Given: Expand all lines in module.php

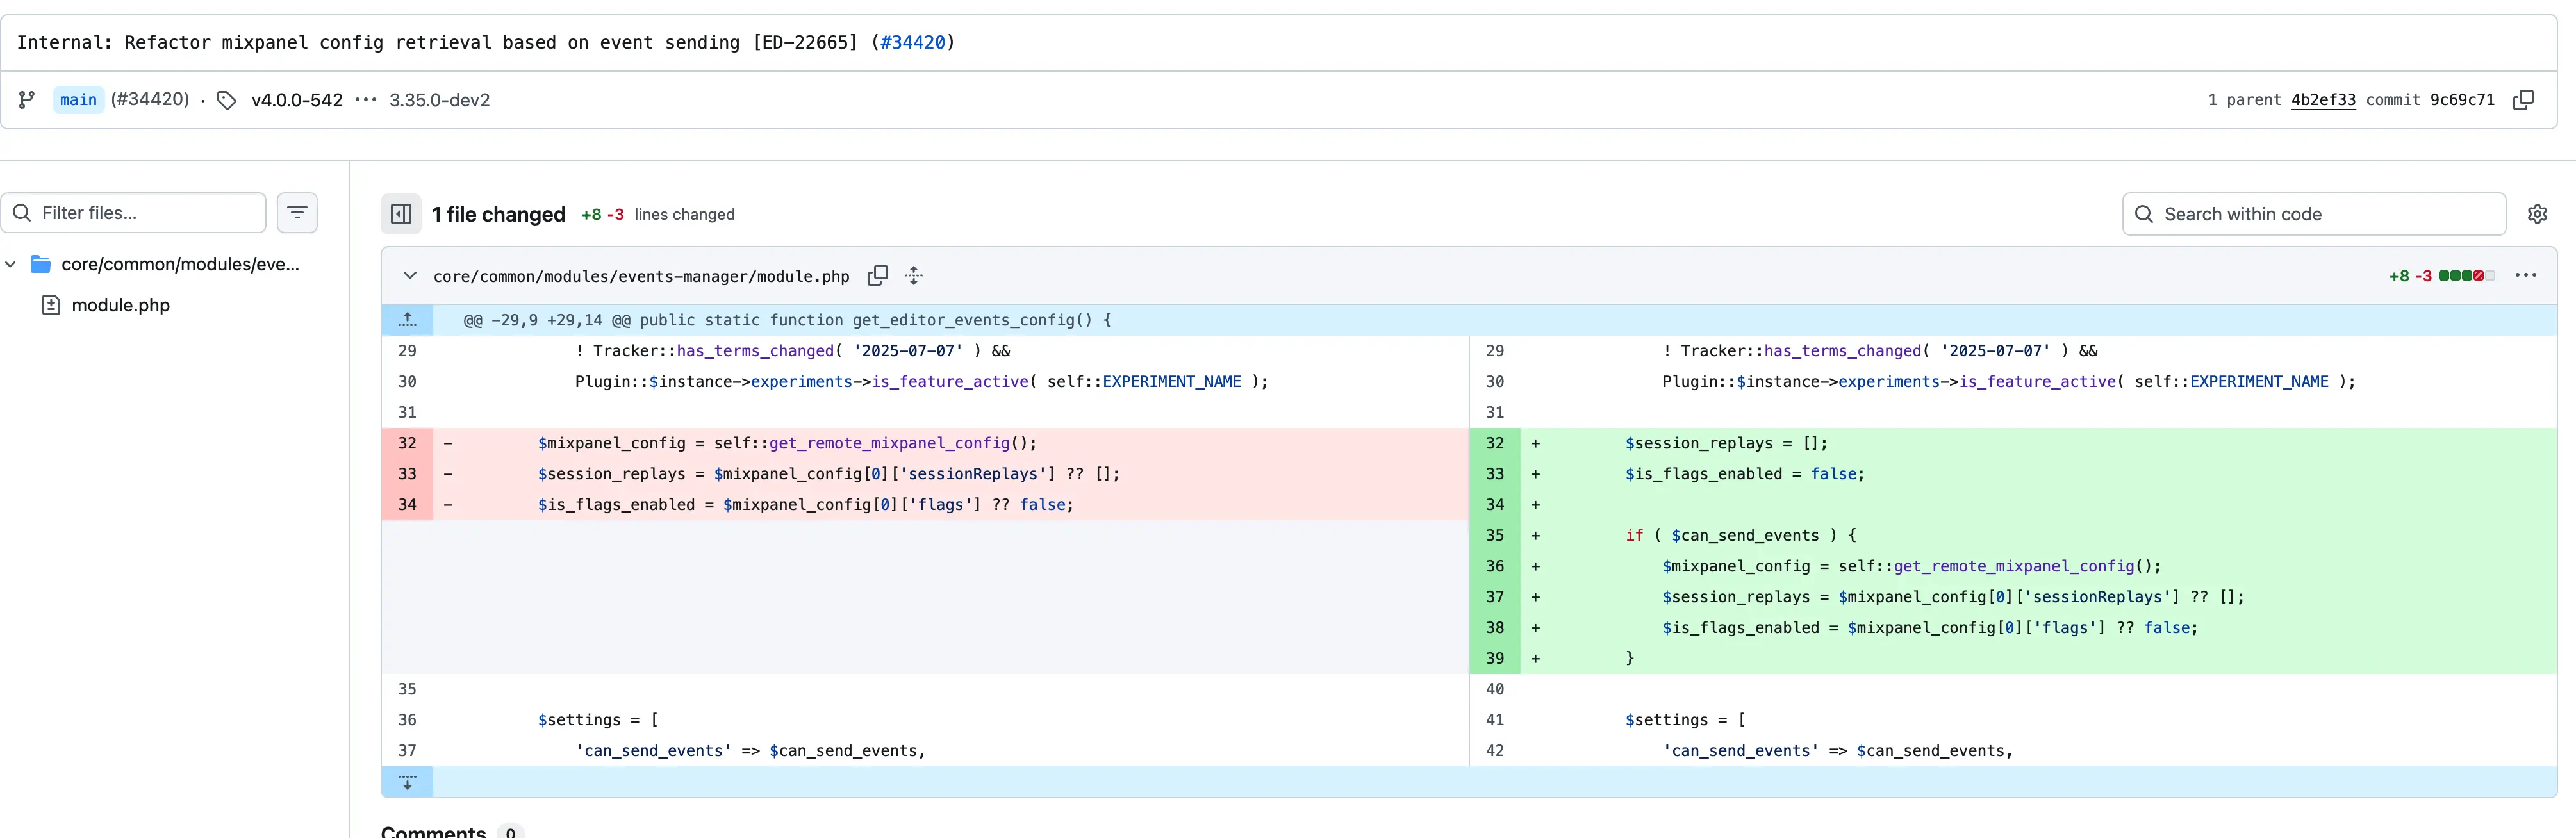Looking at the screenshot, I should tap(914, 276).
